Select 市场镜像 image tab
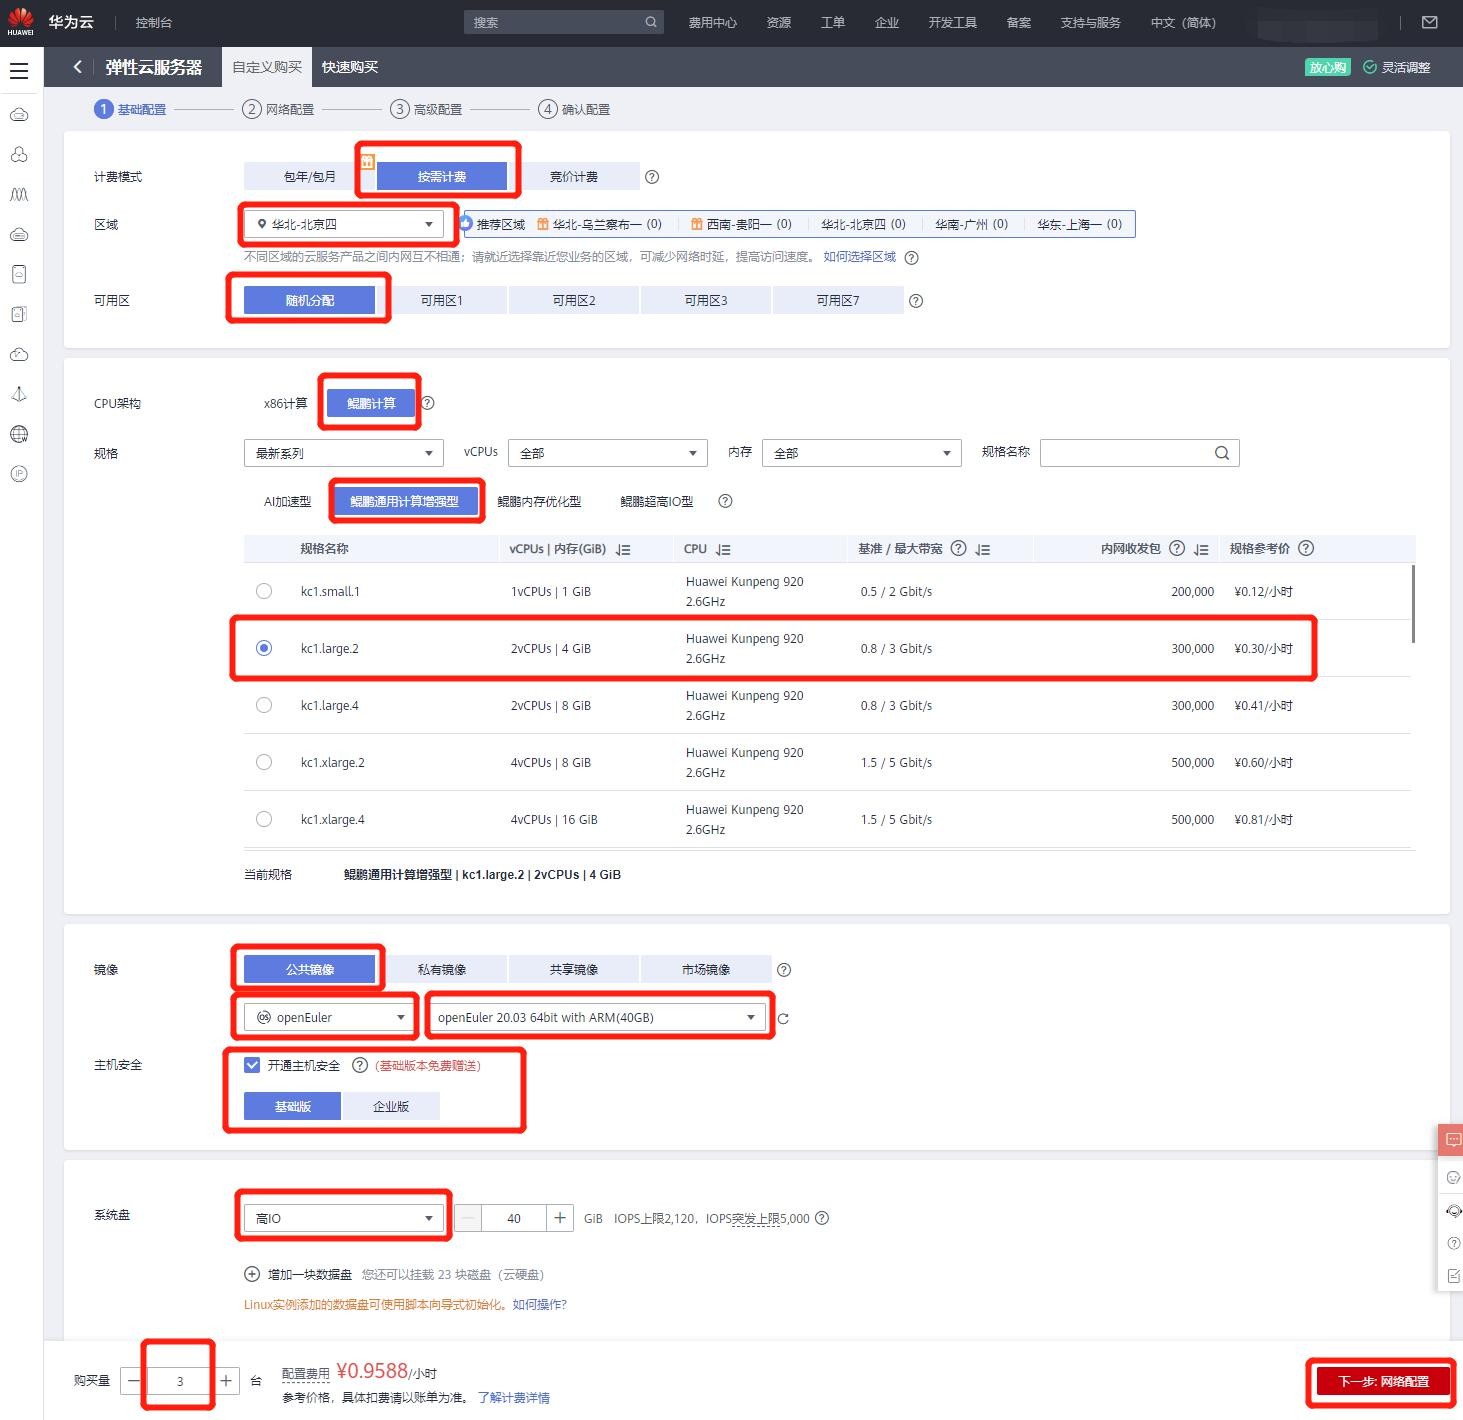Viewport: 1463px width, 1420px height. (706, 969)
